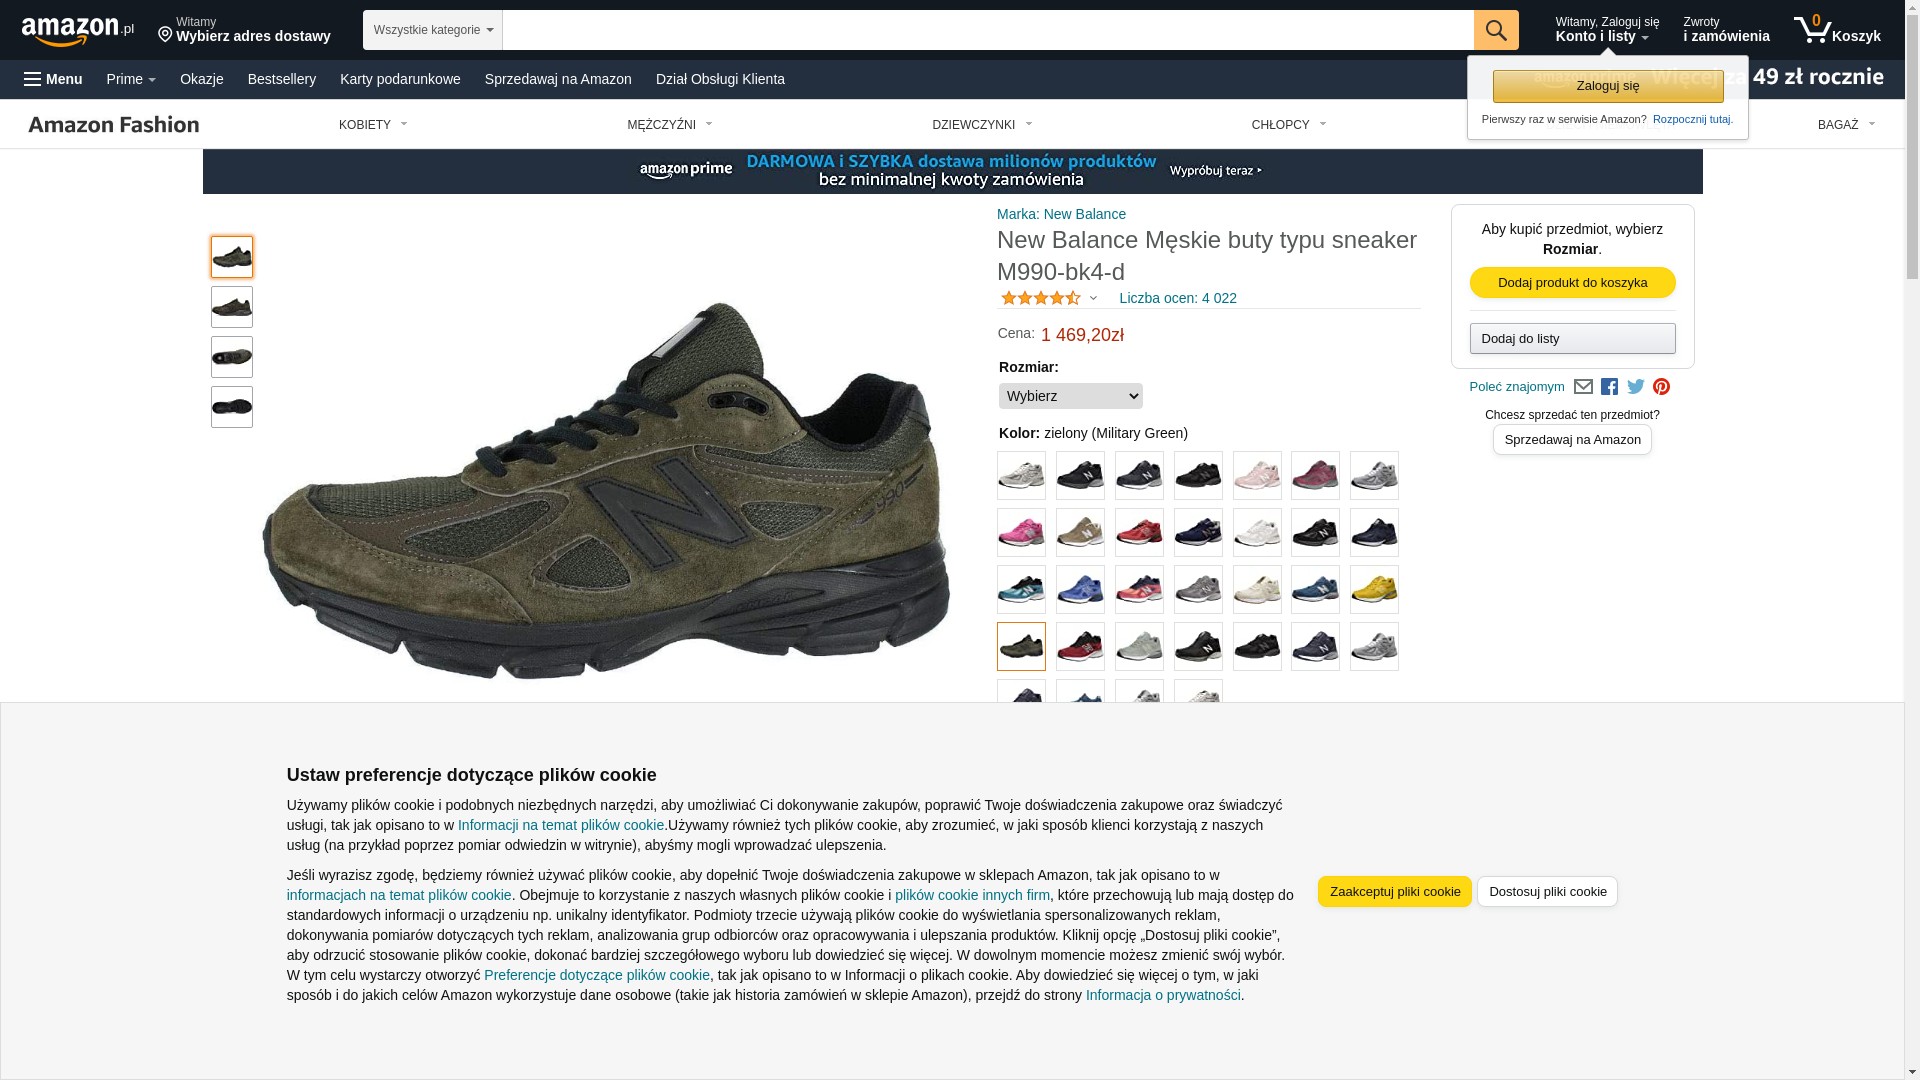Click Dodaj produkt do koszyka button
The image size is (1920, 1080).
tap(1573, 283)
